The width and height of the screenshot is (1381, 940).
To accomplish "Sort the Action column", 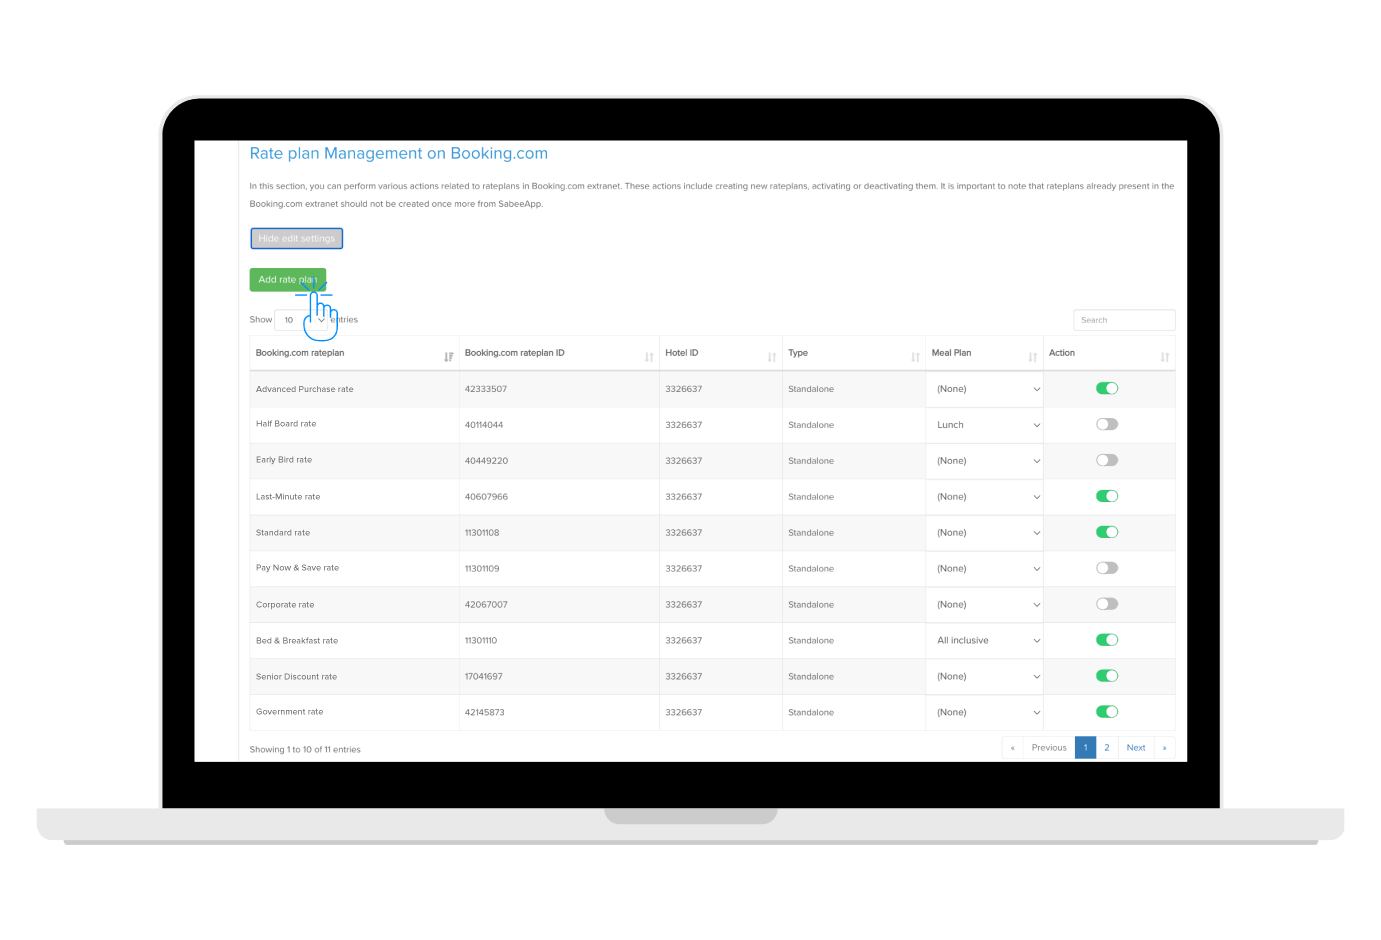I will tap(1164, 355).
